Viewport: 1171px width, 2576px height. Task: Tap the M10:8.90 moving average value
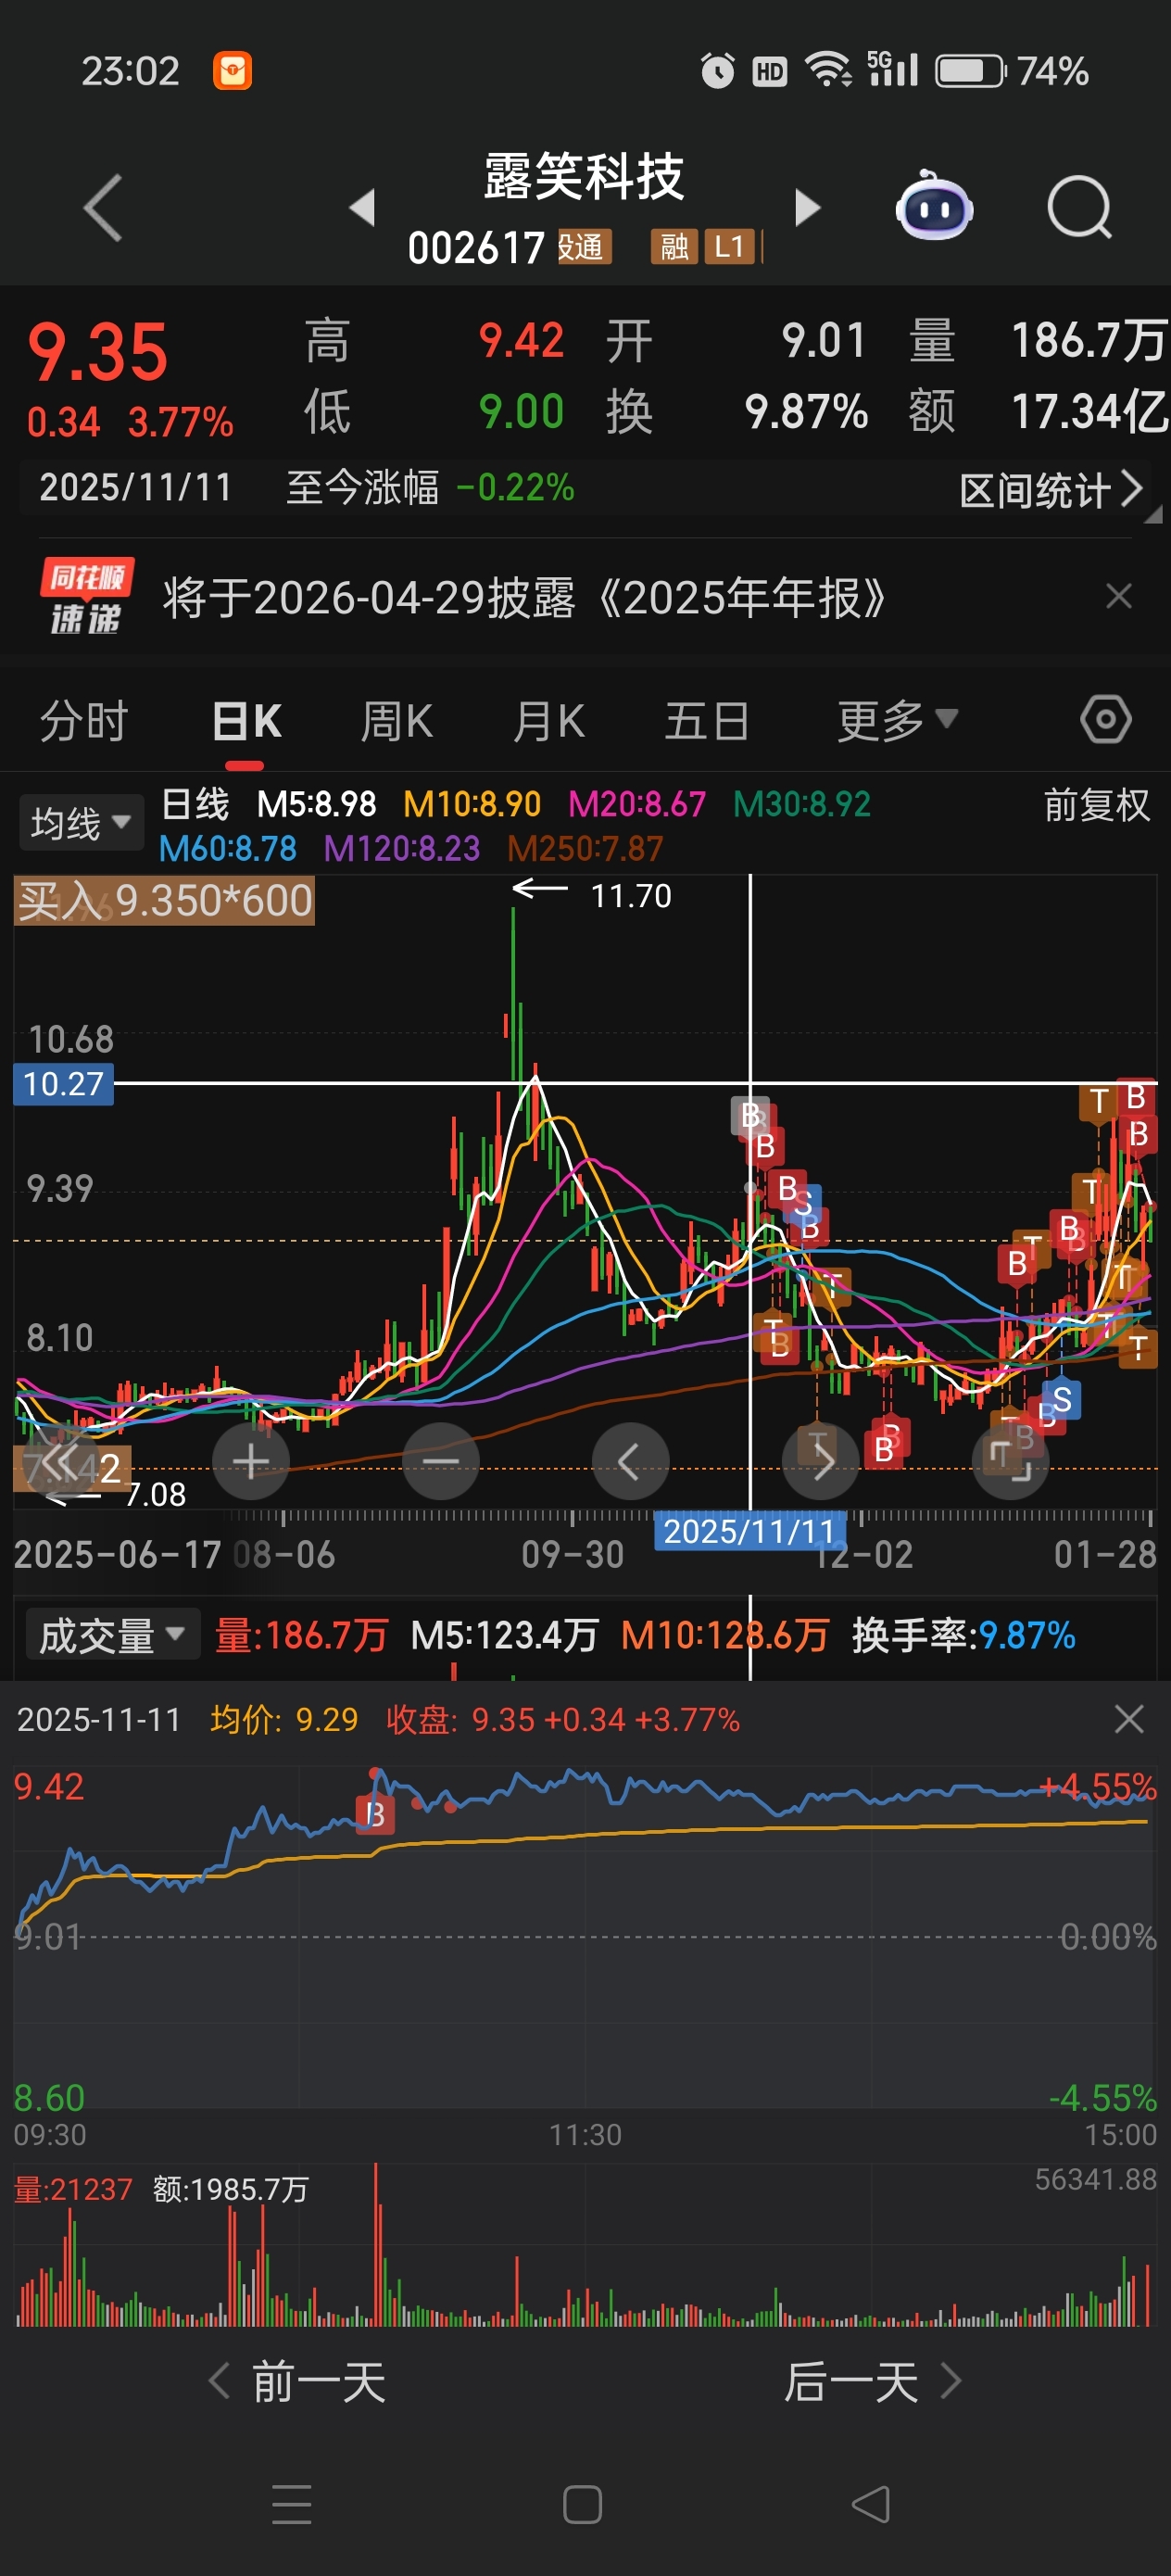pos(471,803)
